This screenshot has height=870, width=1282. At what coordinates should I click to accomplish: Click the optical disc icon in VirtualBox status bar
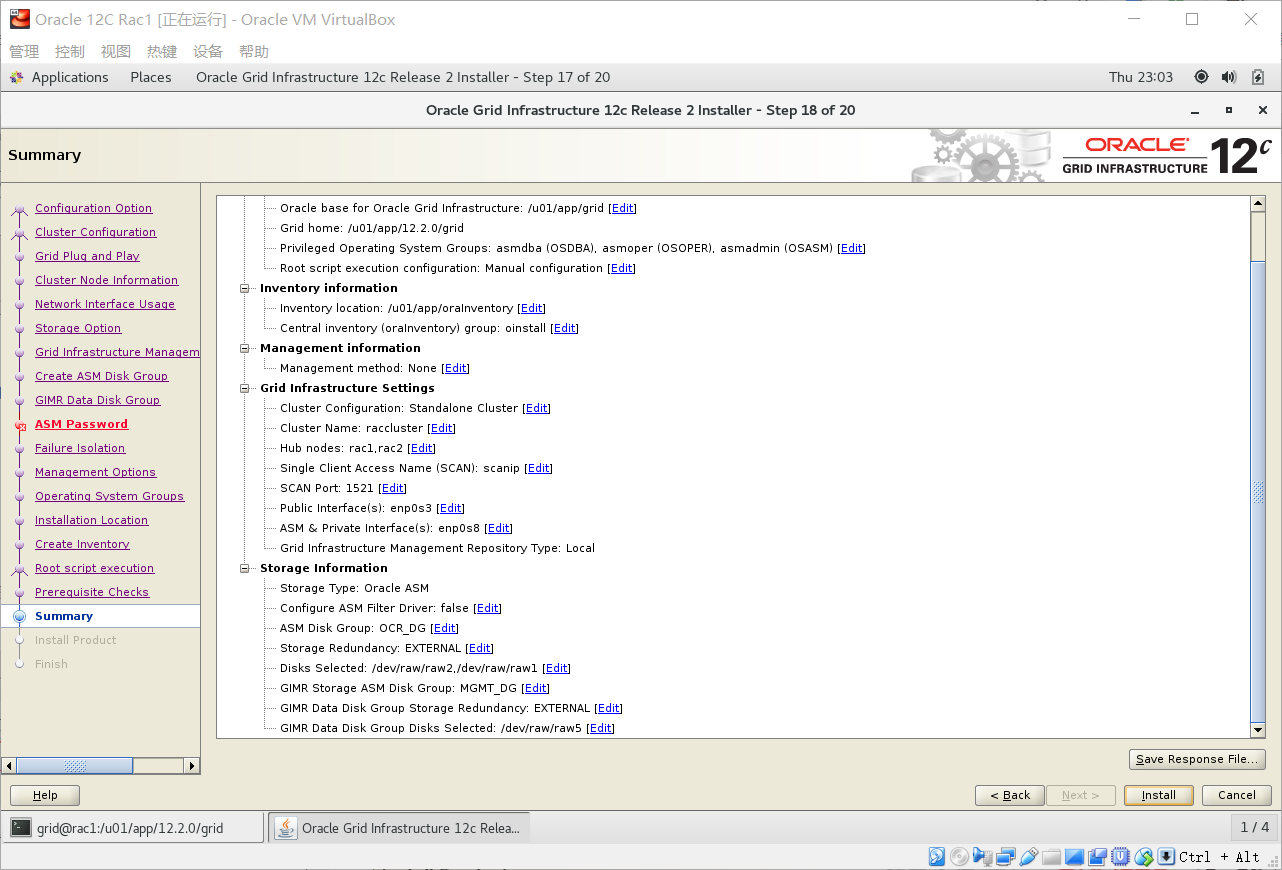[959, 856]
